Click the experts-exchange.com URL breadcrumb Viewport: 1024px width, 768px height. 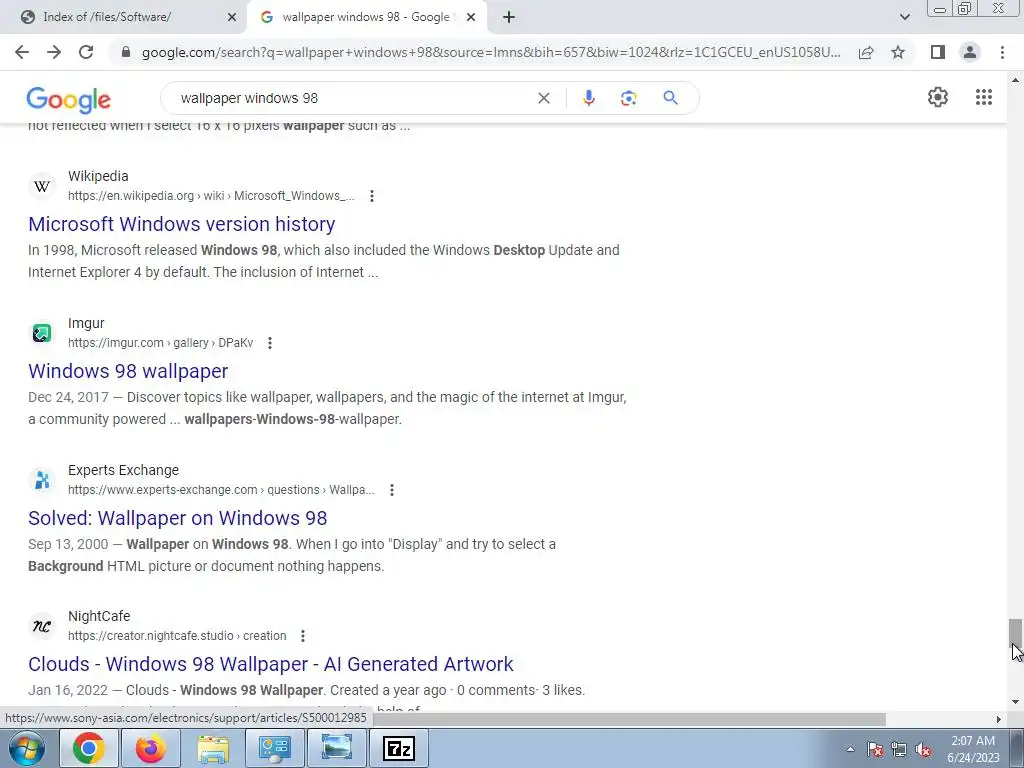[x=221, y=490]
